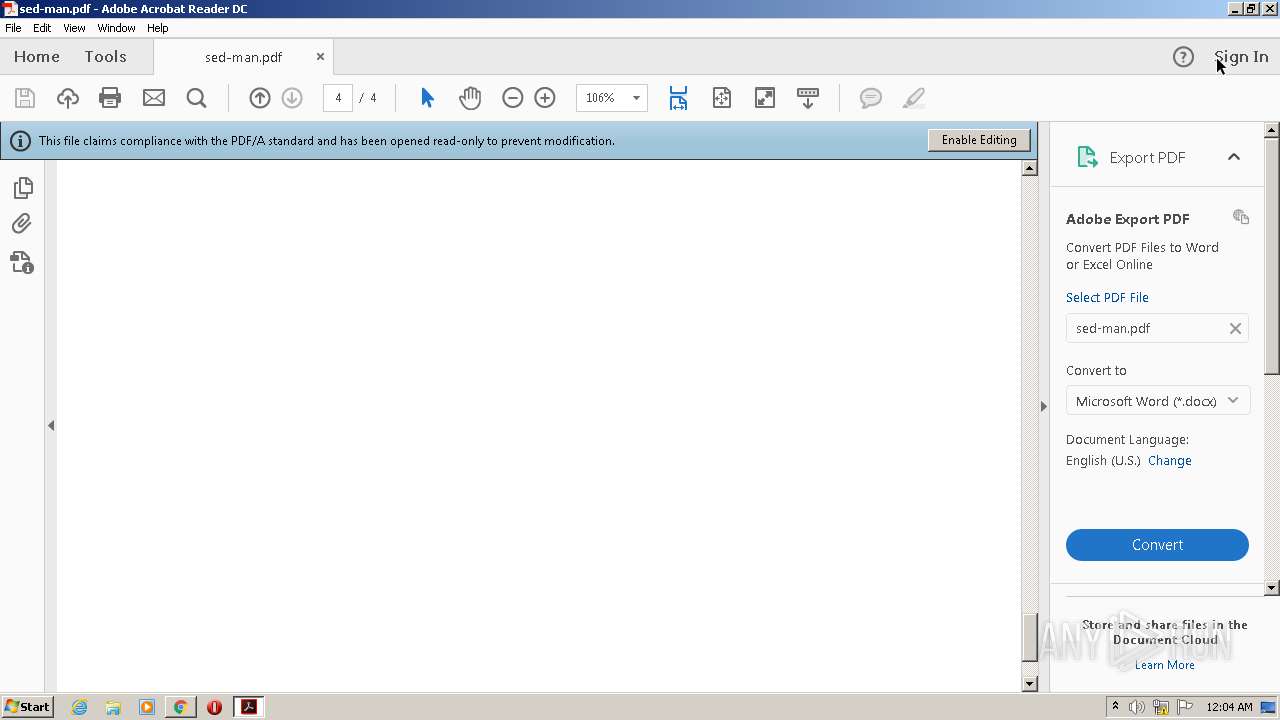The image size is (1280, 720).
Task: Go to next page arrow
Action: pyautogui.click(x=292, y=98)
